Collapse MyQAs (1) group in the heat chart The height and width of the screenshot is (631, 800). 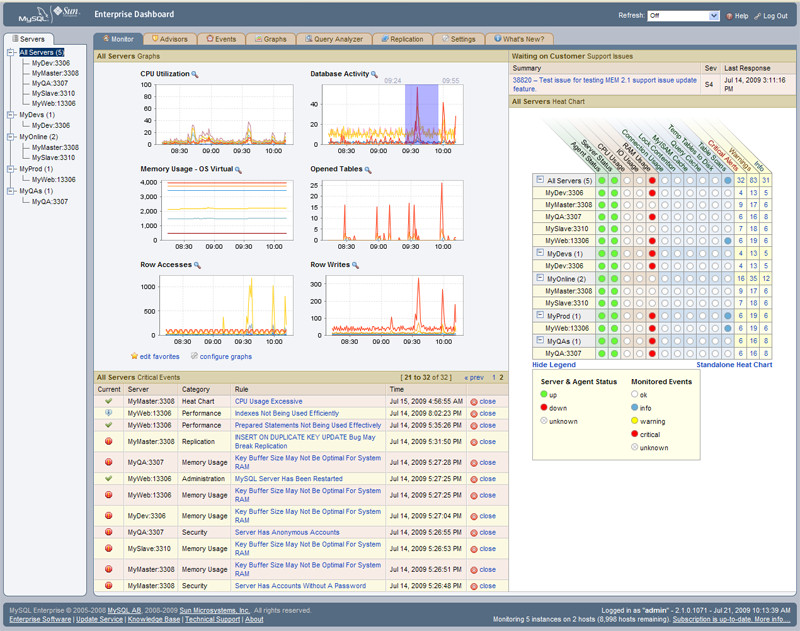(540, 340)
